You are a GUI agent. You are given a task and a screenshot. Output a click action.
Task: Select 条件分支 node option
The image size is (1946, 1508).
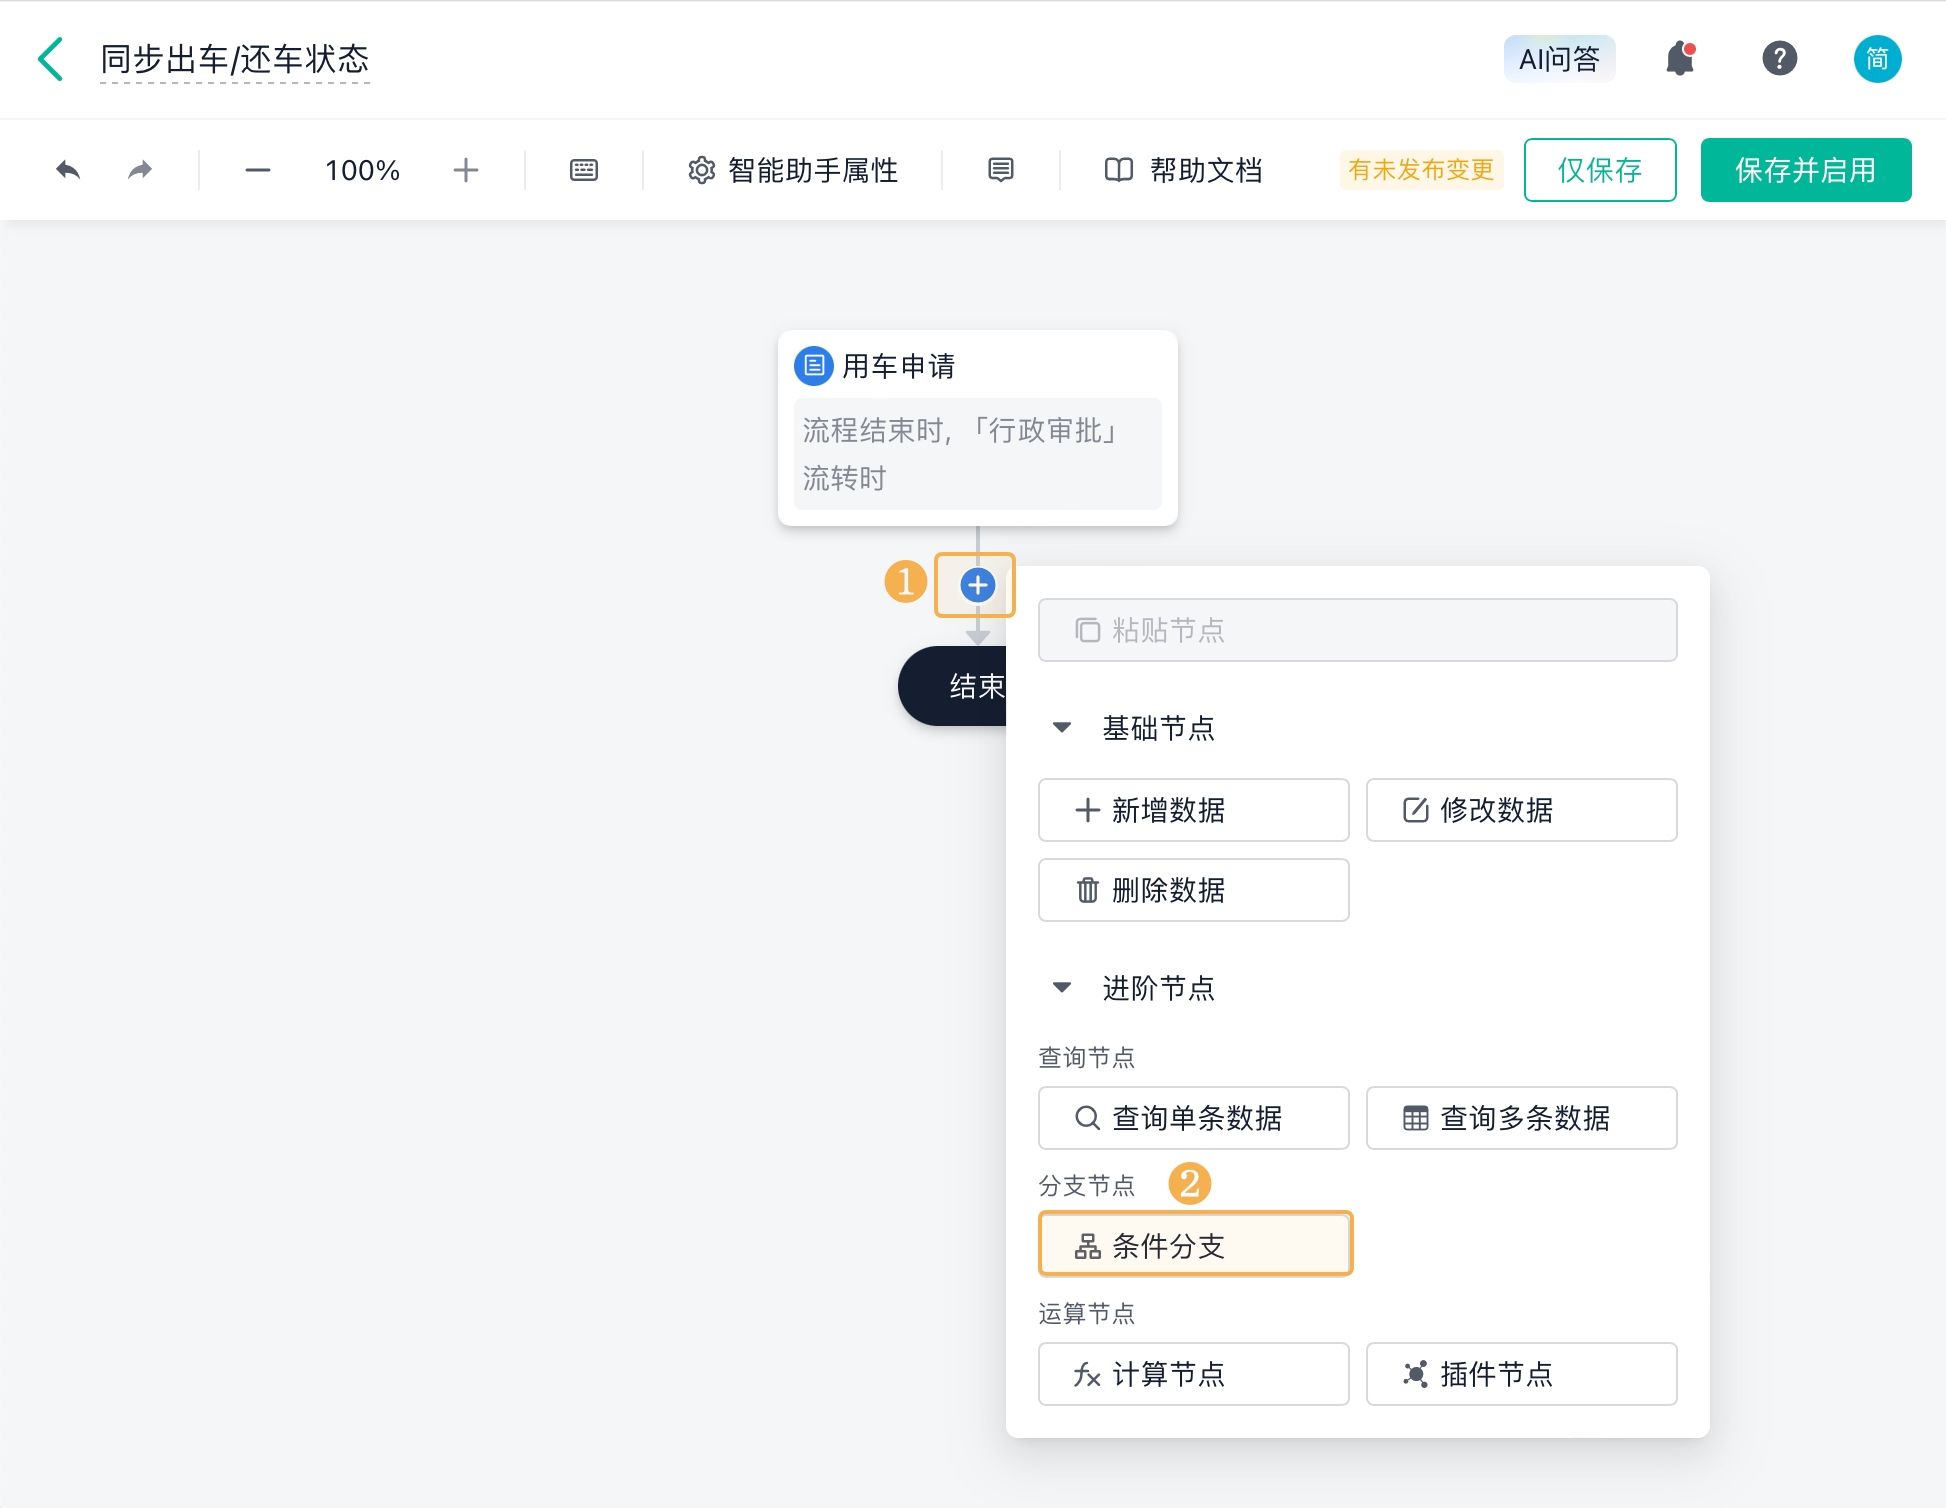tap(1195, 1245)
